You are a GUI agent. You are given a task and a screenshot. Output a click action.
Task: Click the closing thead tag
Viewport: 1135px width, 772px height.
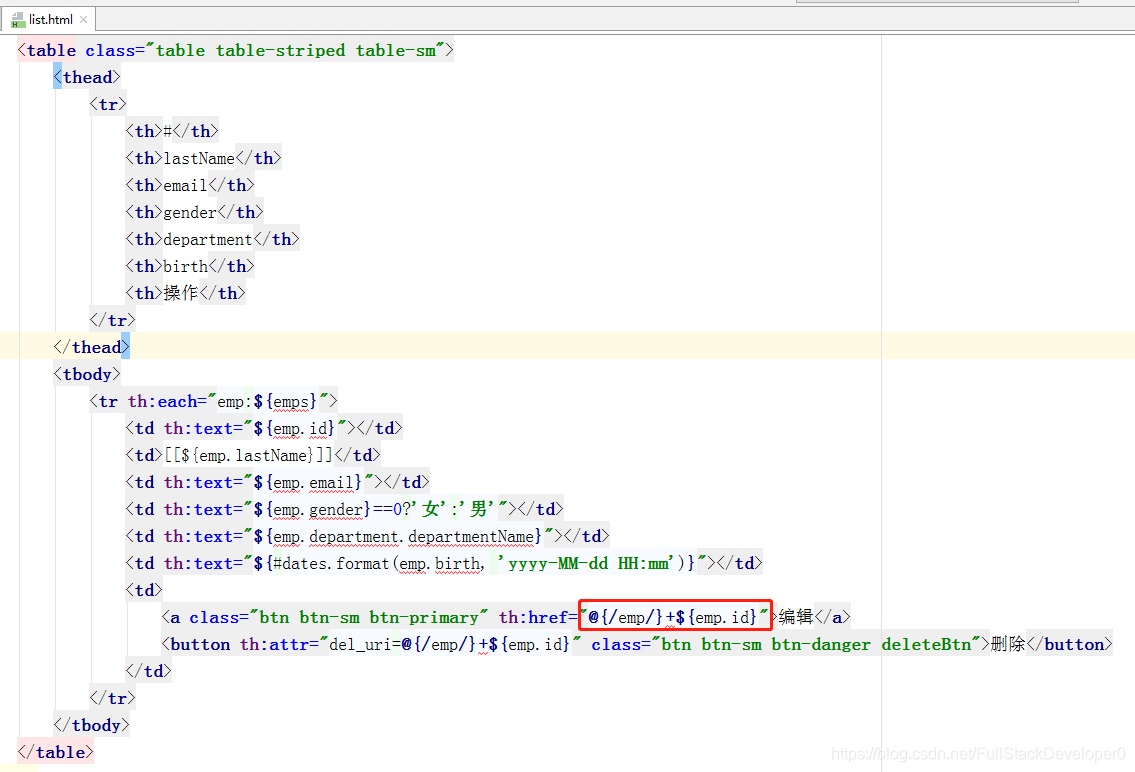91,347
